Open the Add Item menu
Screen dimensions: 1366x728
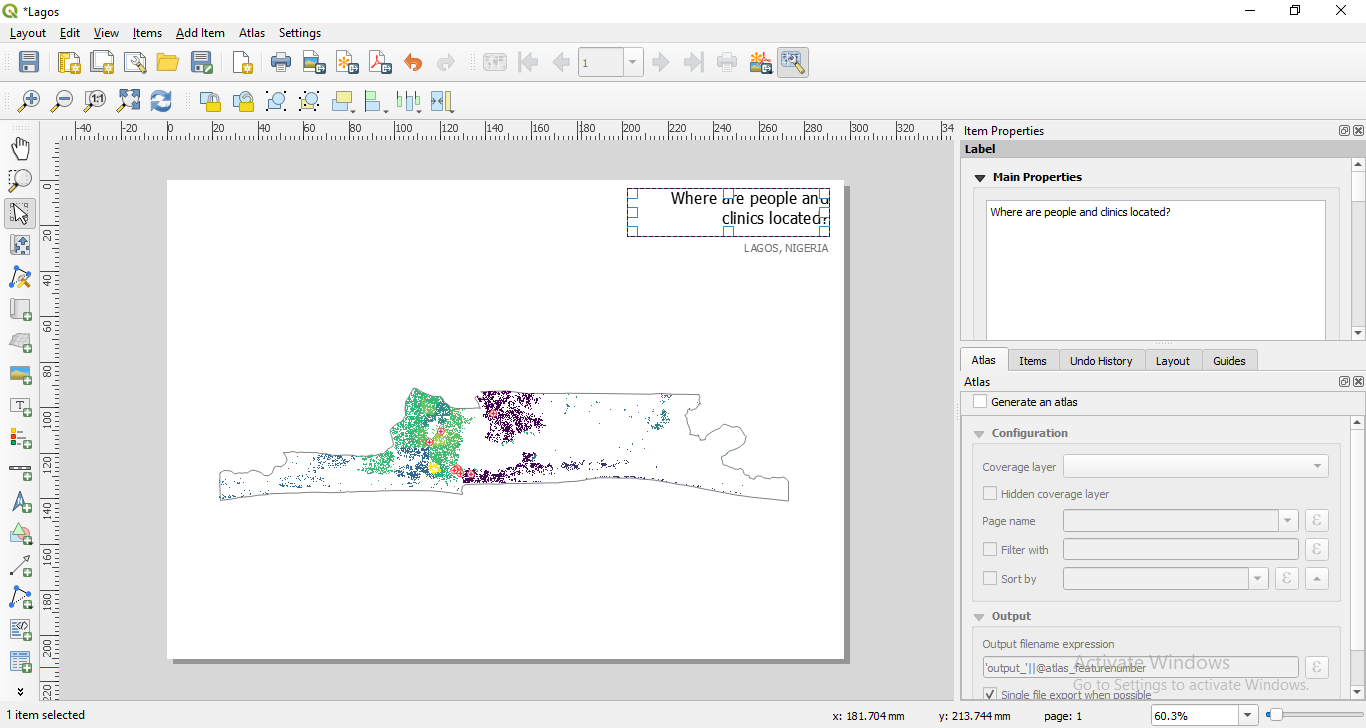pos(200,33)
